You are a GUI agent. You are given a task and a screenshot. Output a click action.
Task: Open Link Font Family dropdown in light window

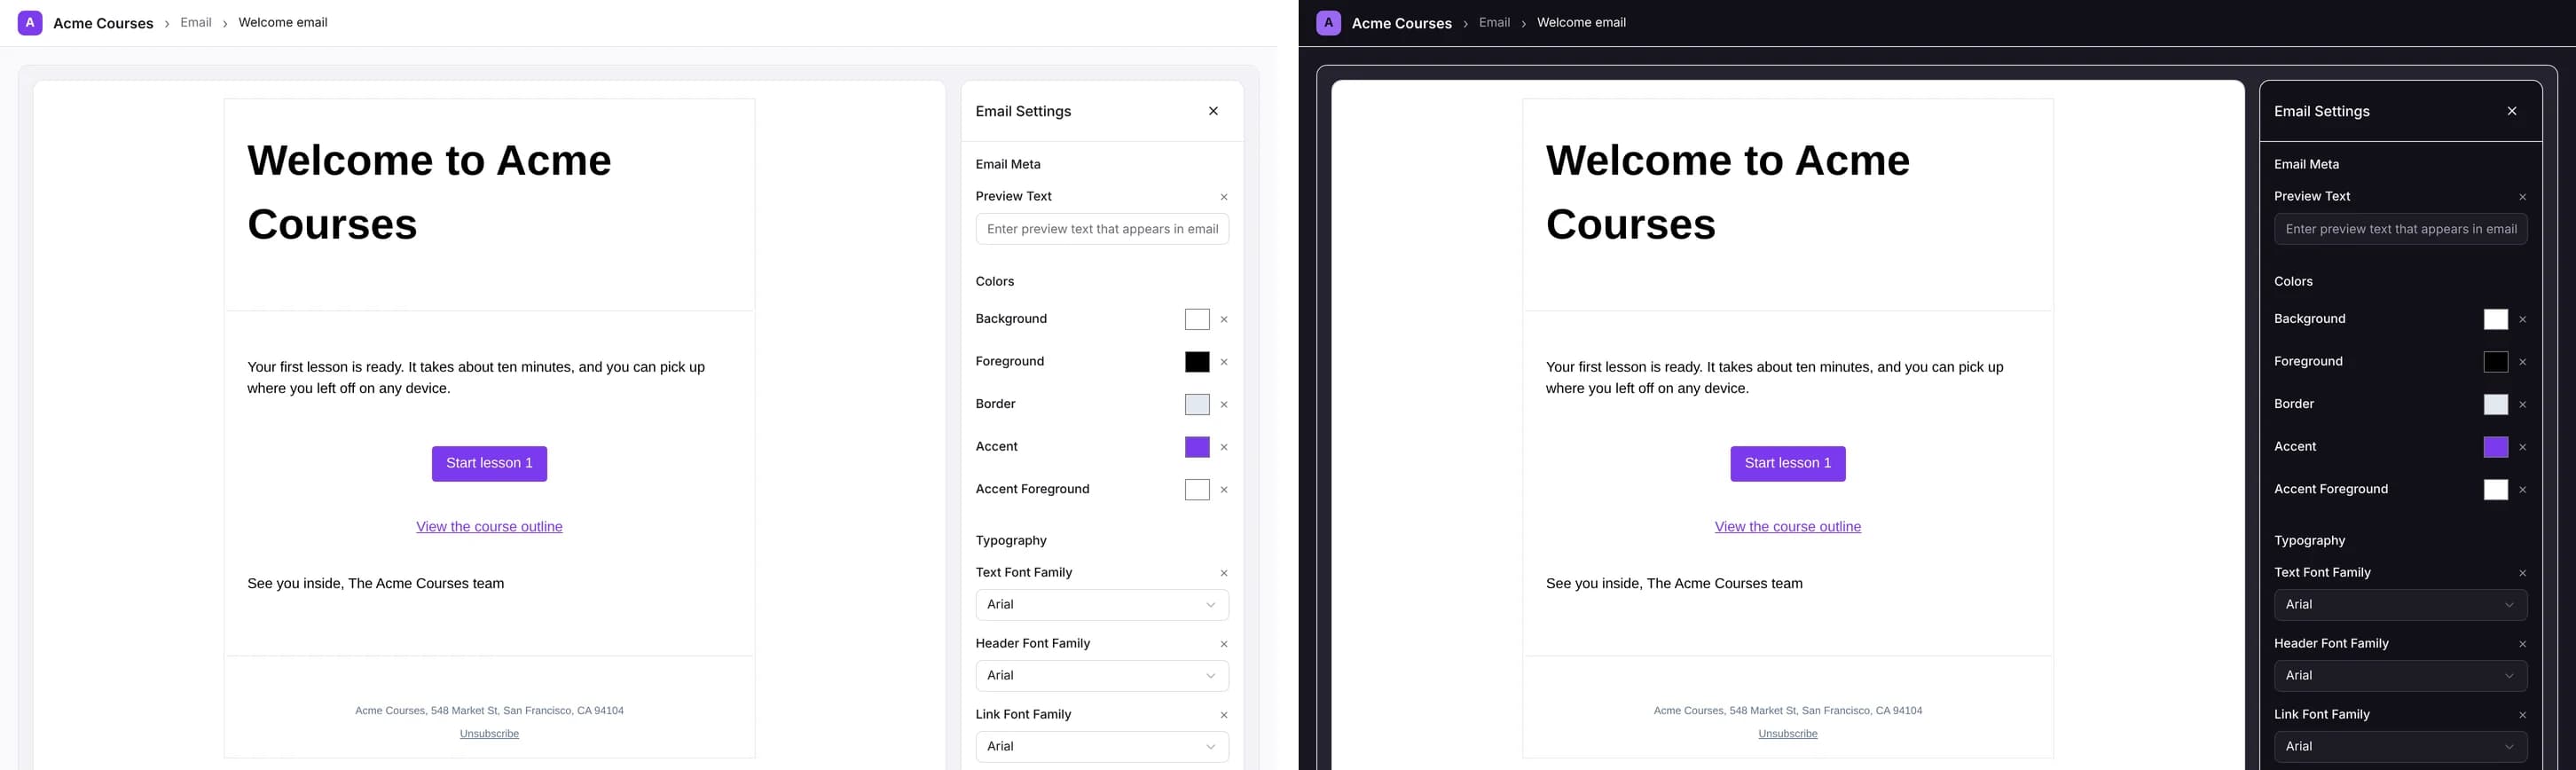(x=1102, y=747)
